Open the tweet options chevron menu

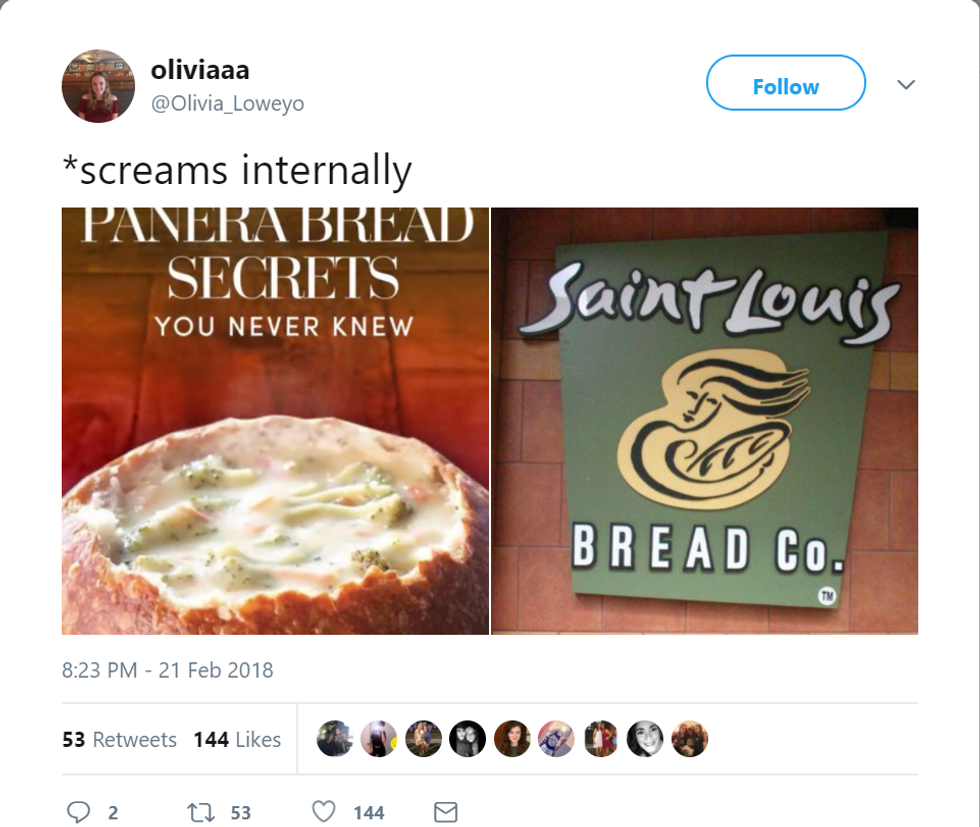pyautogui.click(x=906, y=85)
